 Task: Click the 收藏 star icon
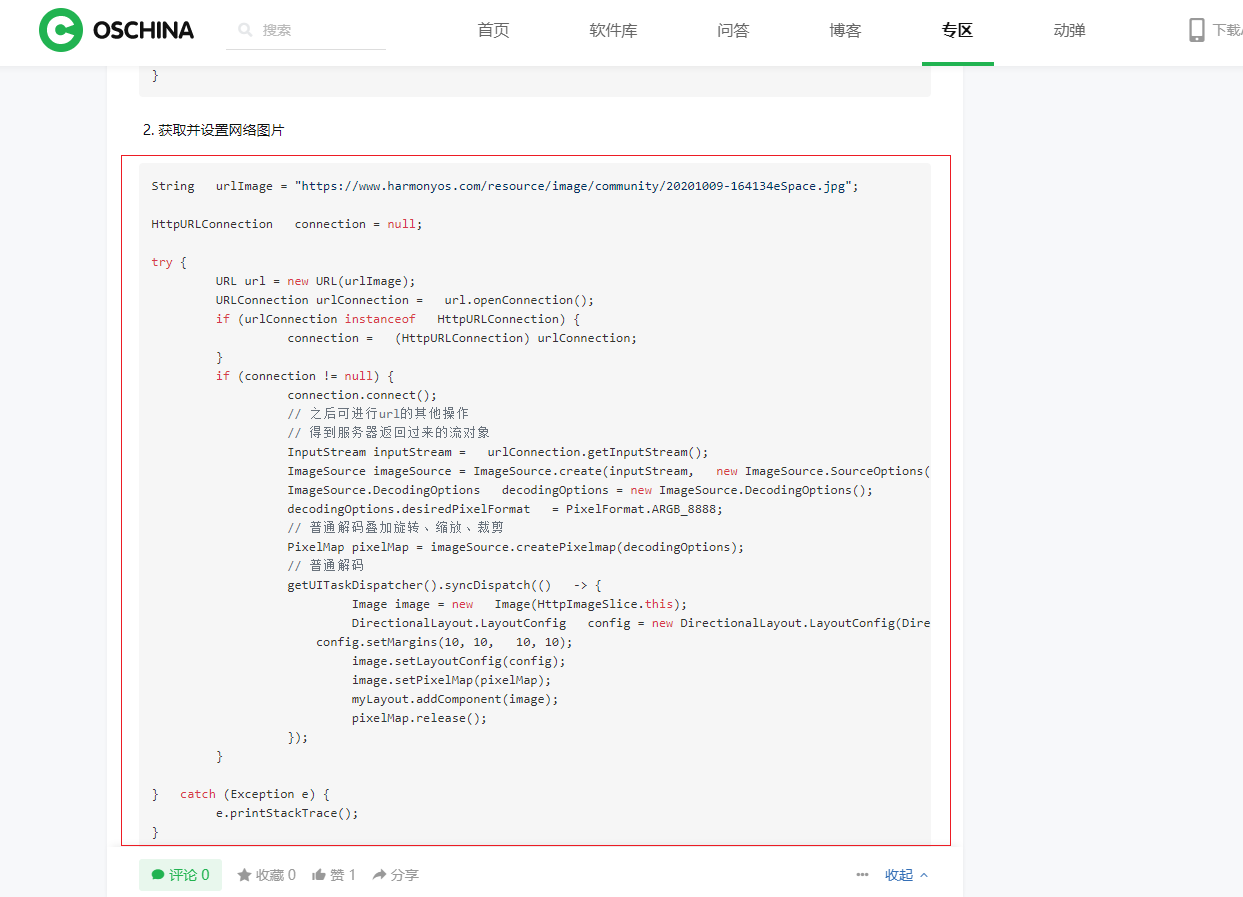click(x=244, y=875)
